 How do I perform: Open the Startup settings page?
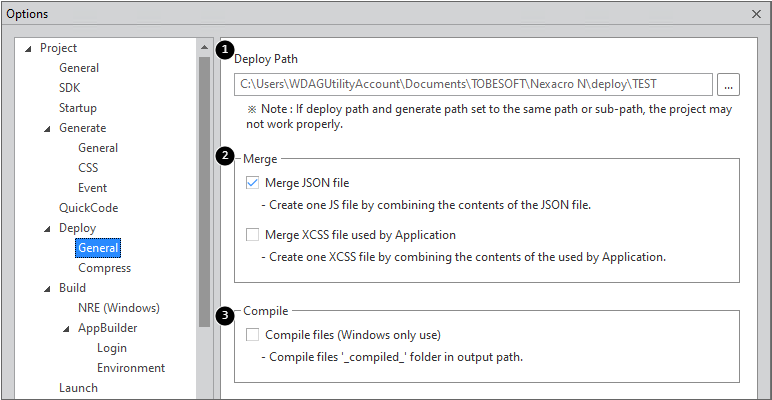[78, 108]
